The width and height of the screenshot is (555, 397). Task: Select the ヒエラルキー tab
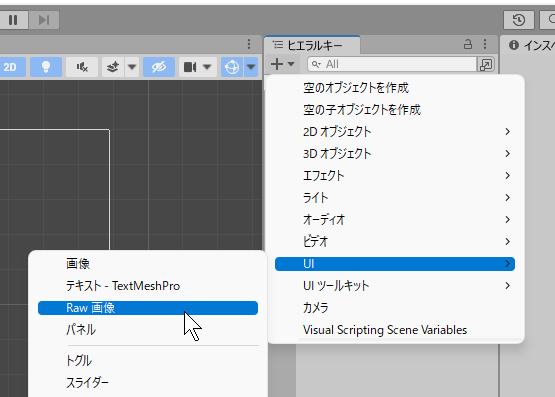(312, 45)
